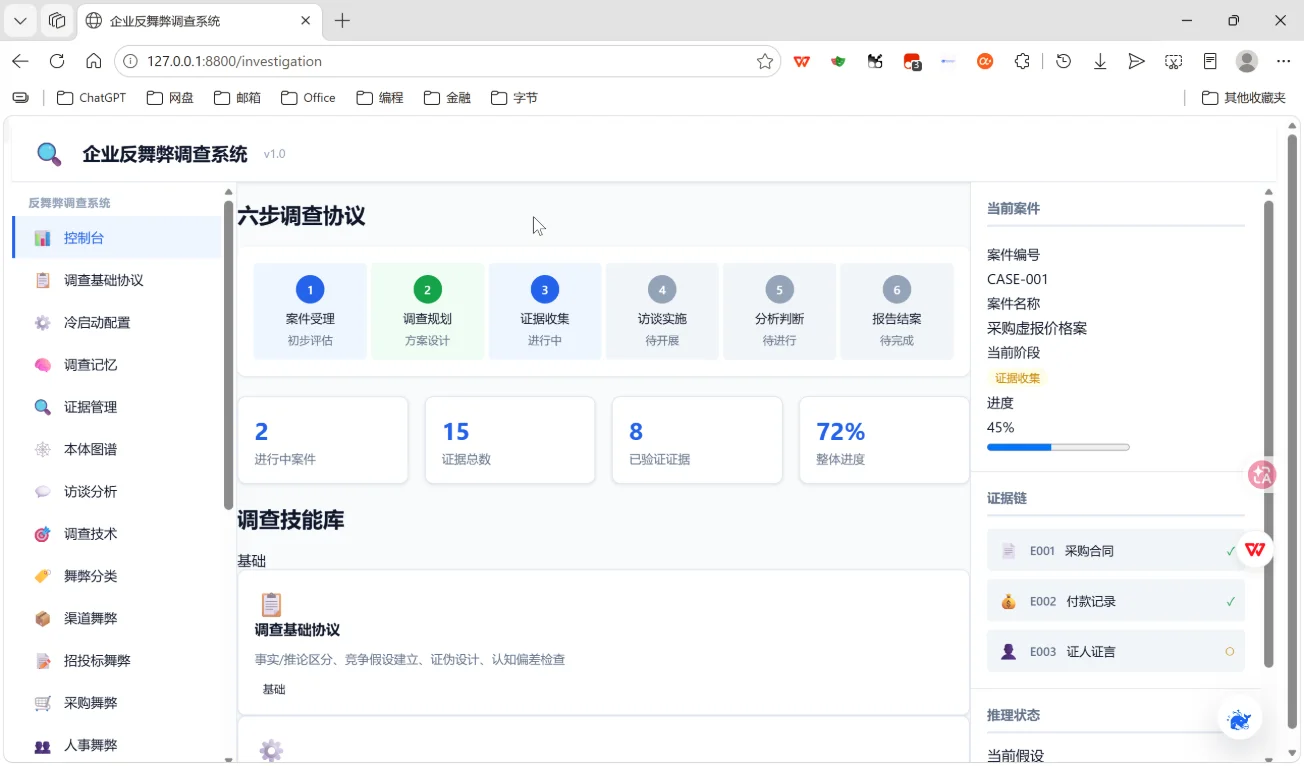The width and height of the screenshot is (1304, 766).
Task: Open browser history clock icon
Action: (1064, 61)
